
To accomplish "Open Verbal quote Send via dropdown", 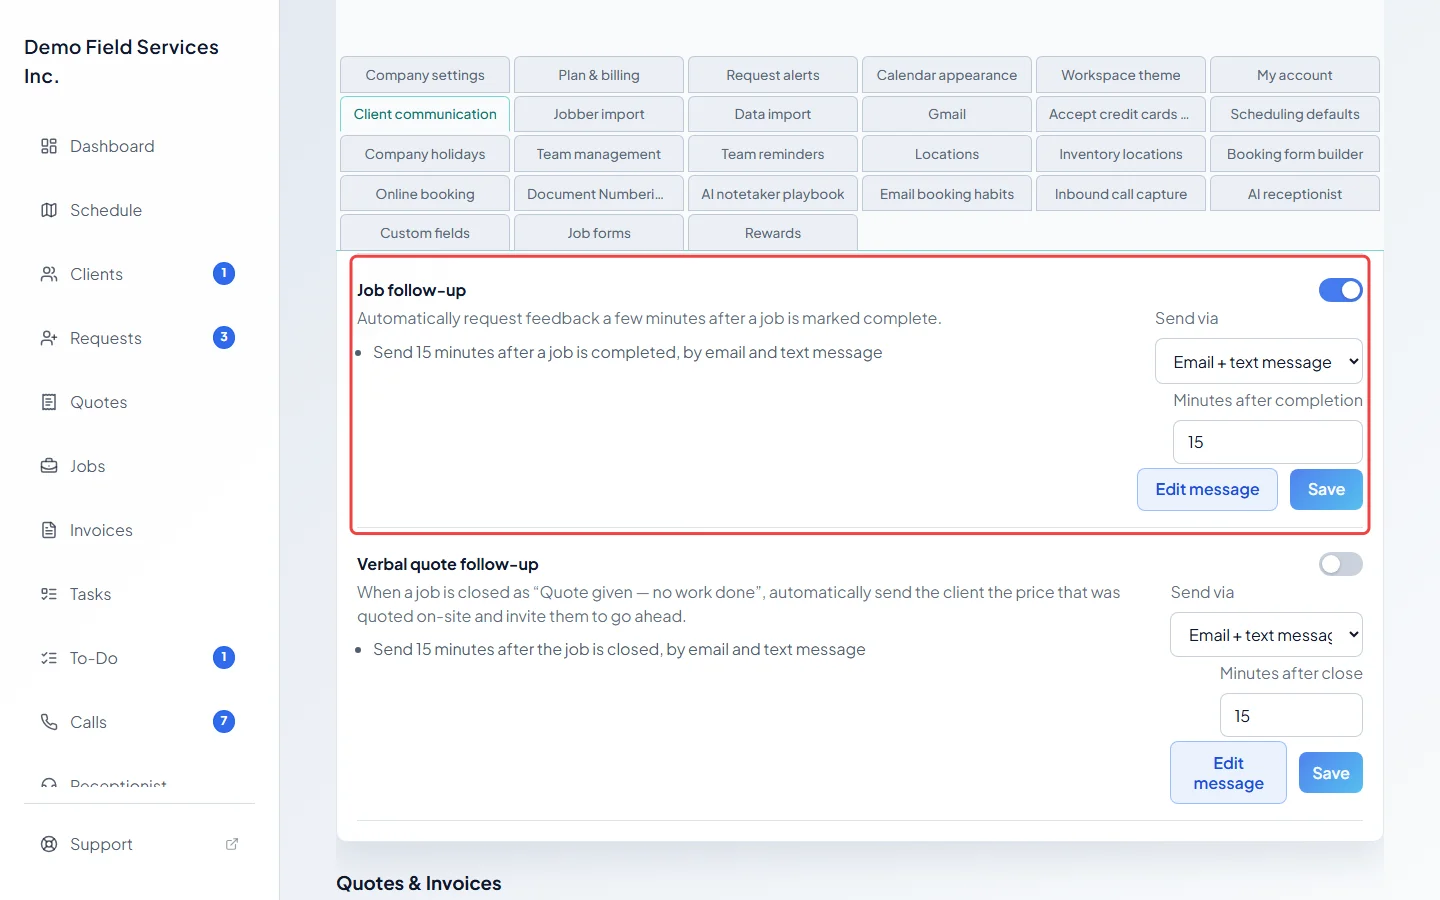I will click(x=1267, y=635).
